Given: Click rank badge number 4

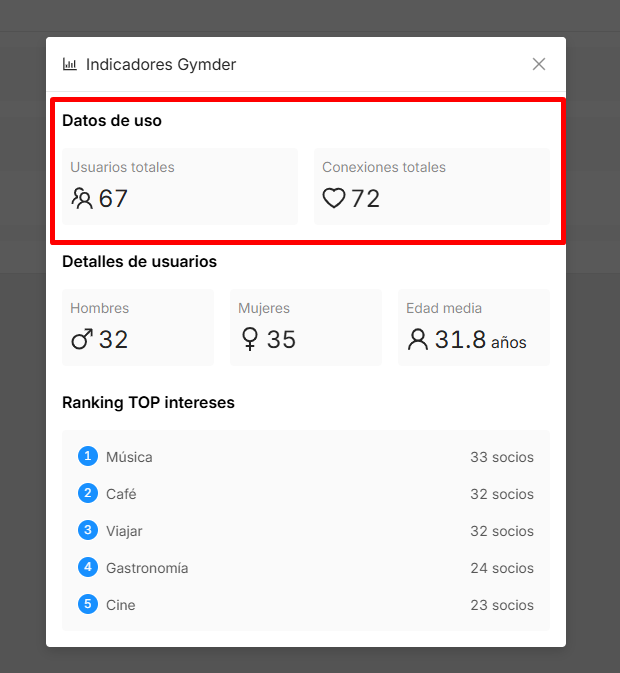Looking at the screenshot, I should (x=88, y=567).
